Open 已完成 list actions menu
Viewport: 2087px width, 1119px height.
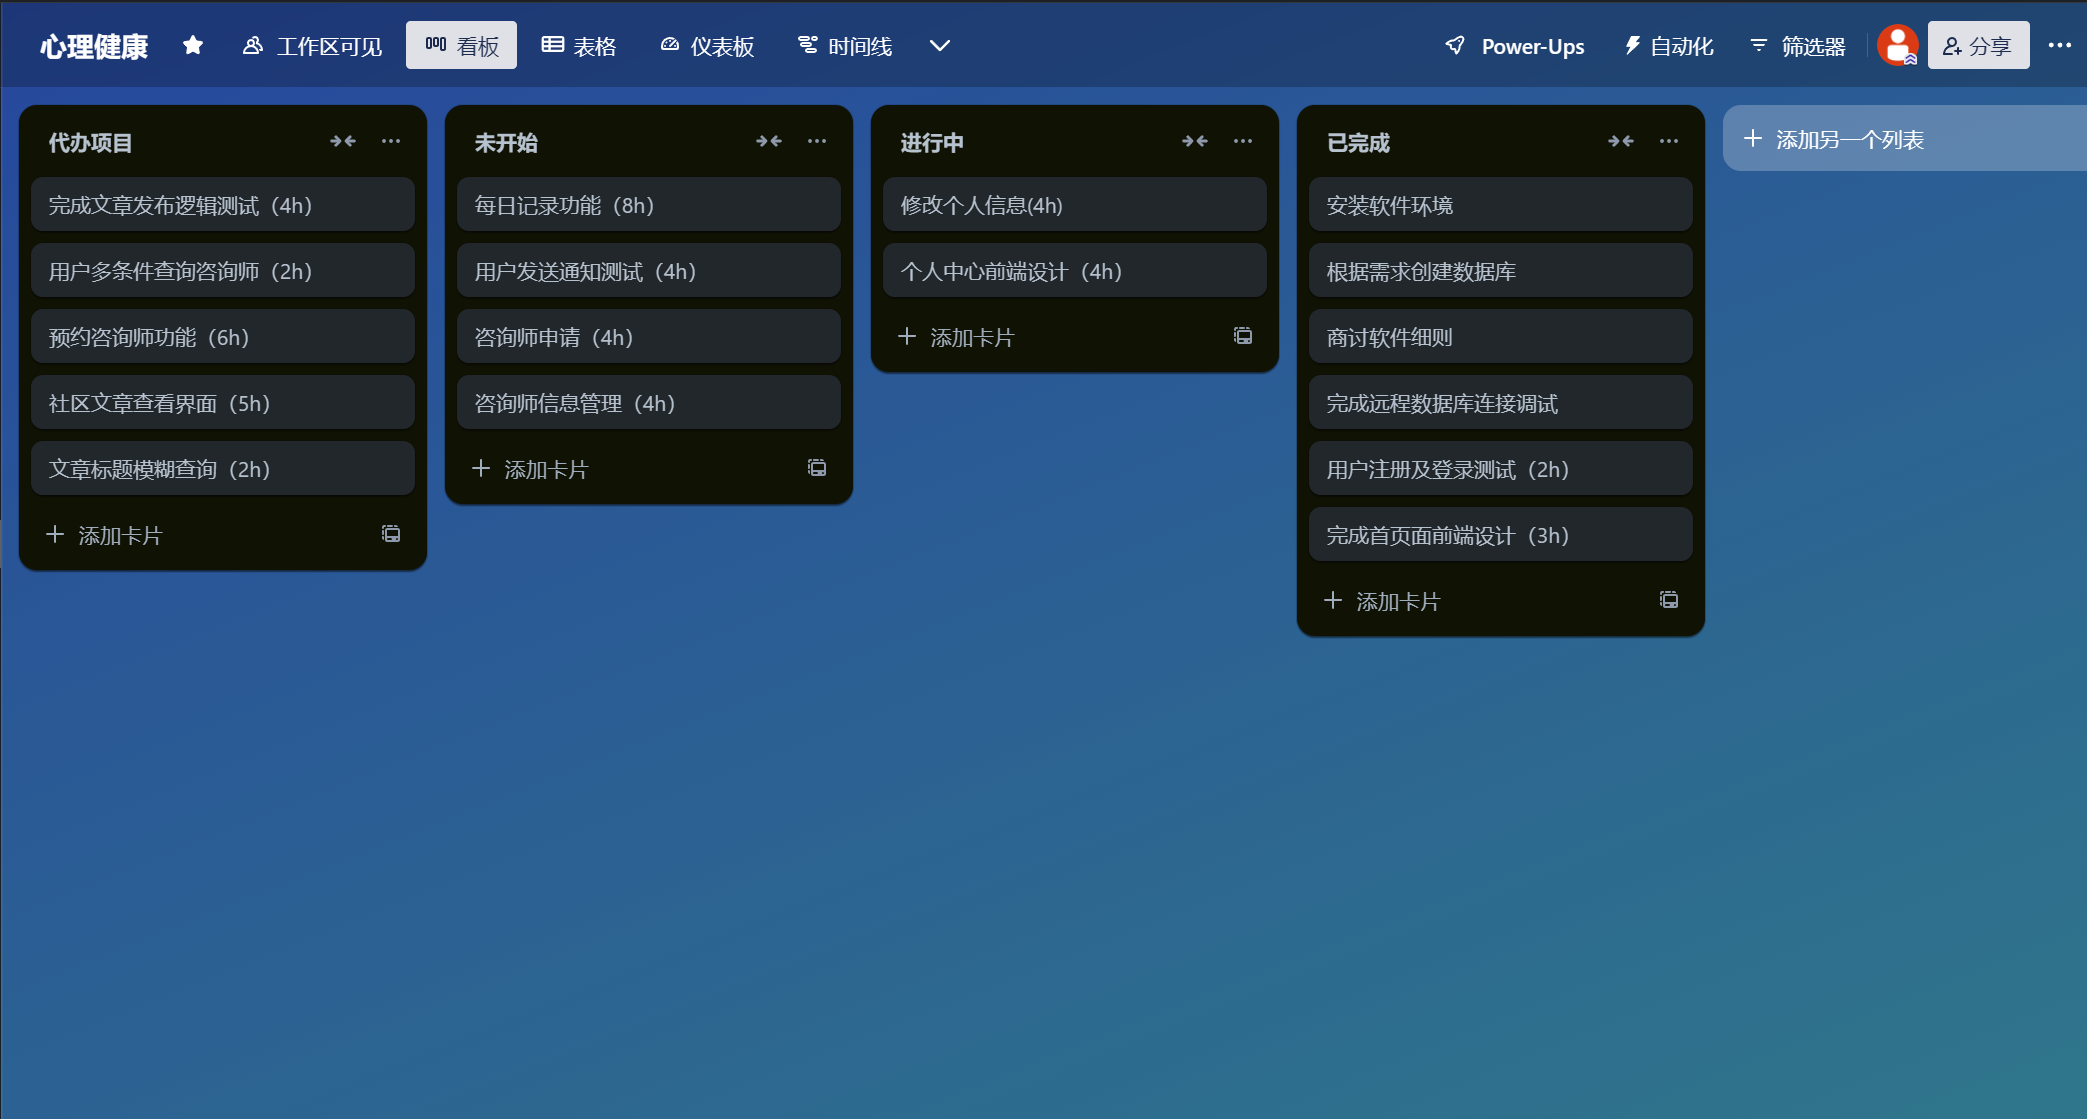coord(1669,142)
